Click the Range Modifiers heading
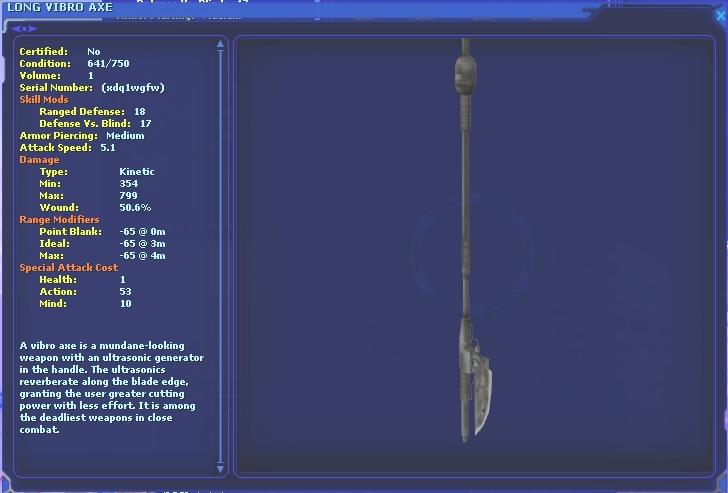The width and height of the screenshot is (728, 493). tap(59, 220)
